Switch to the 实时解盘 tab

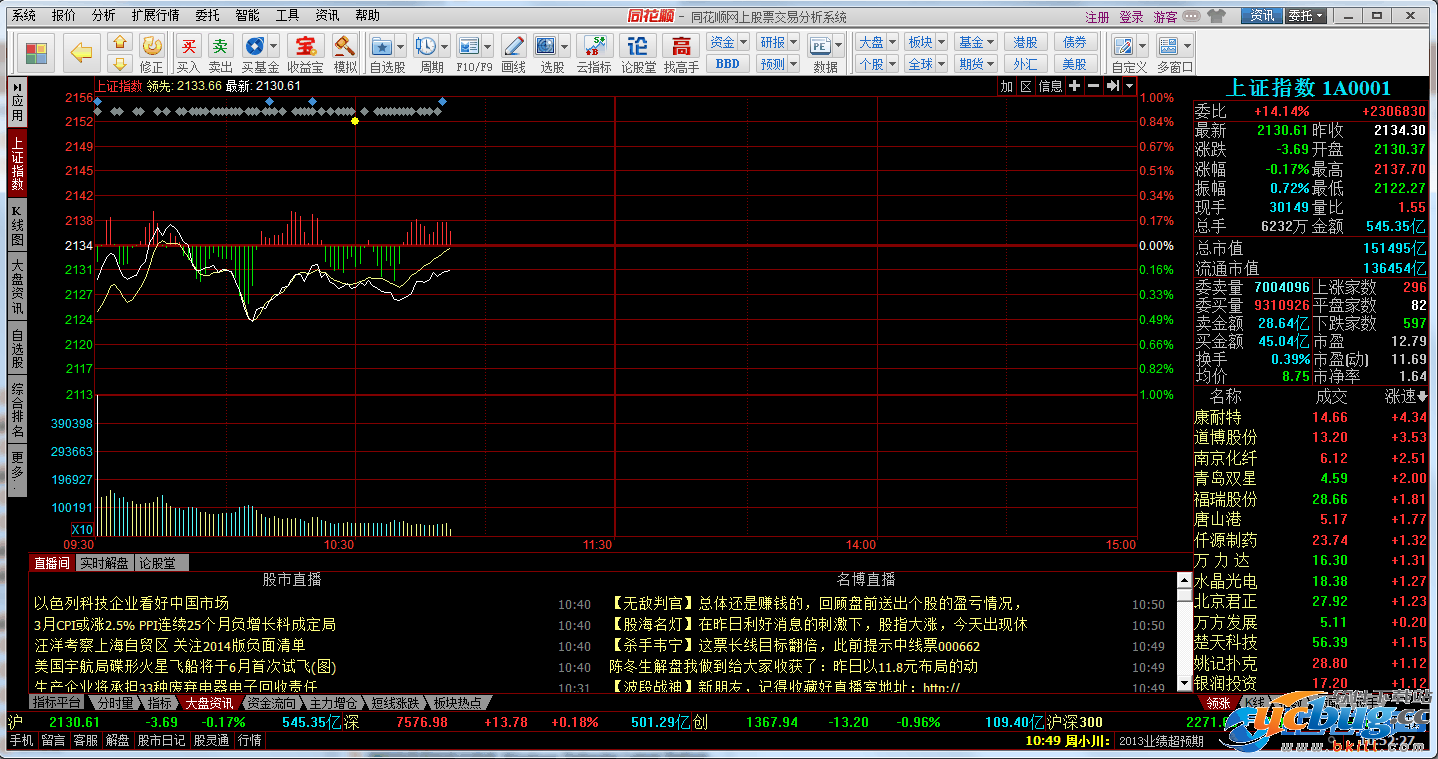[104, 563]
